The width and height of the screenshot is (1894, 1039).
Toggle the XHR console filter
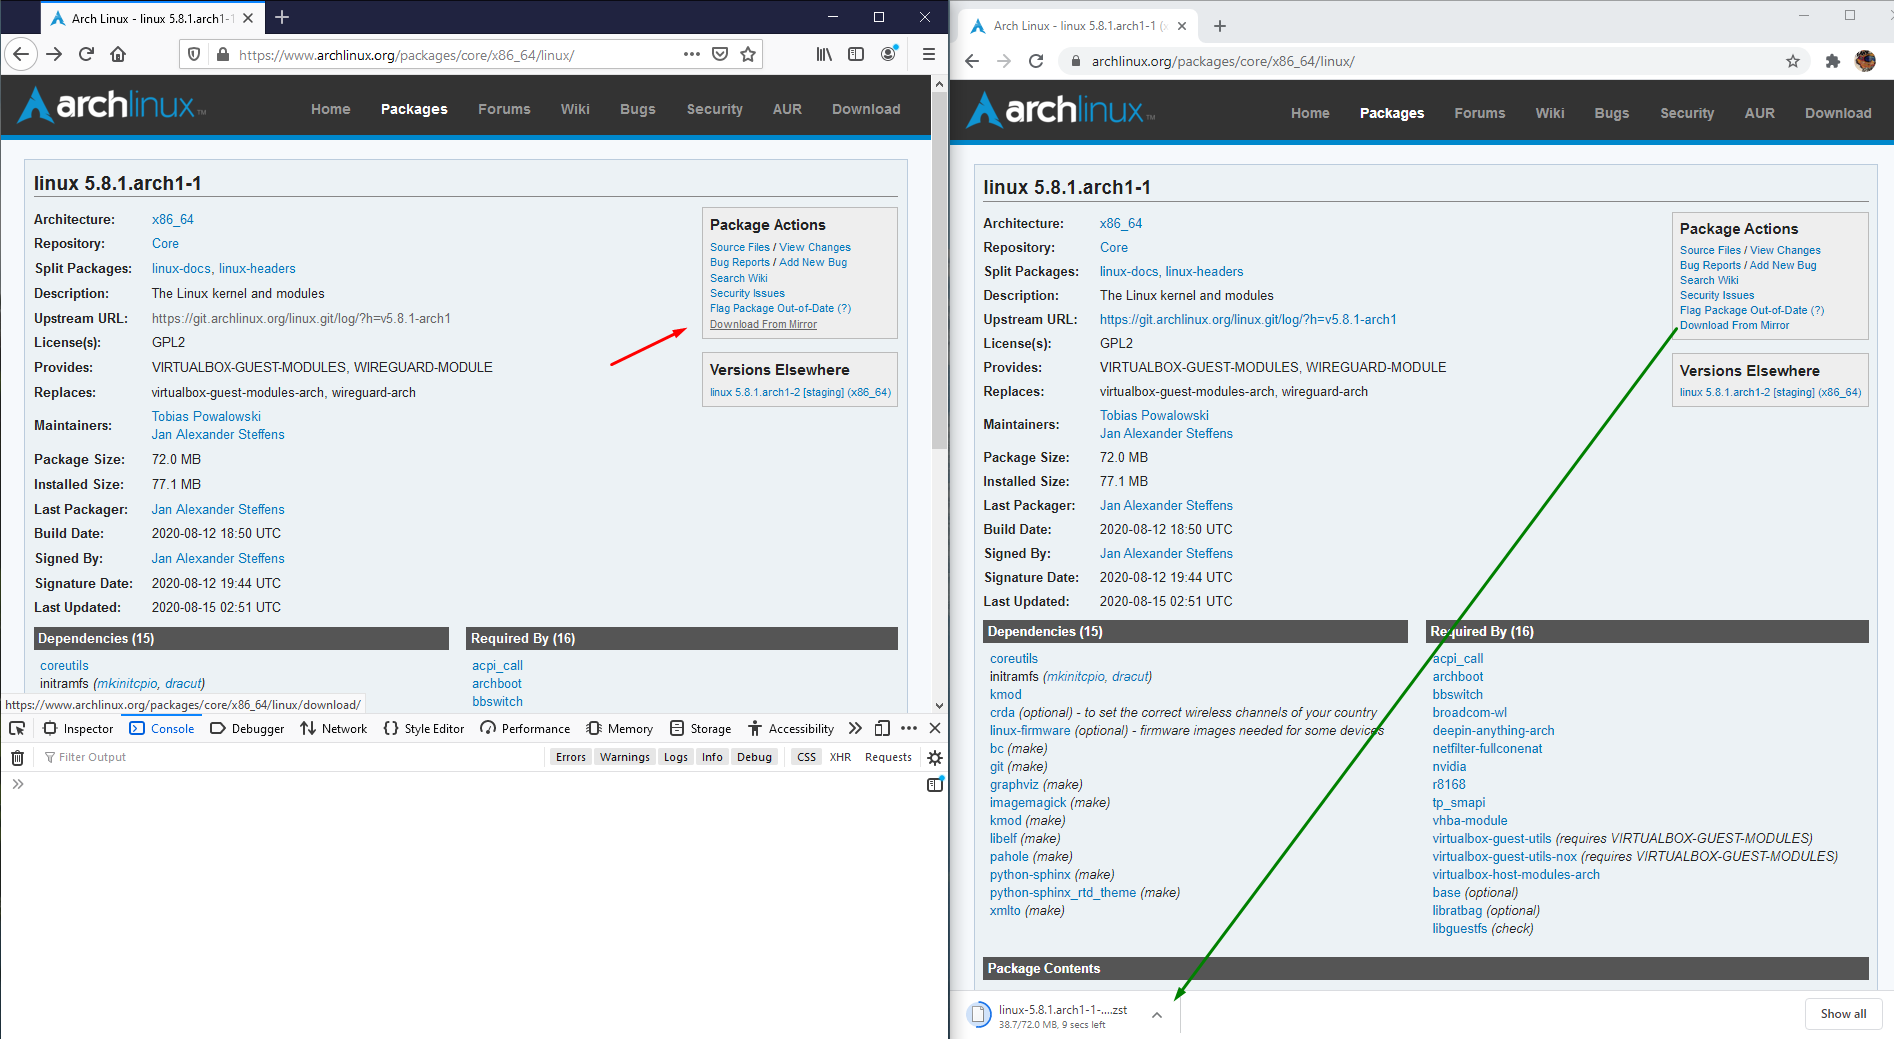click(x=840, y=757)
